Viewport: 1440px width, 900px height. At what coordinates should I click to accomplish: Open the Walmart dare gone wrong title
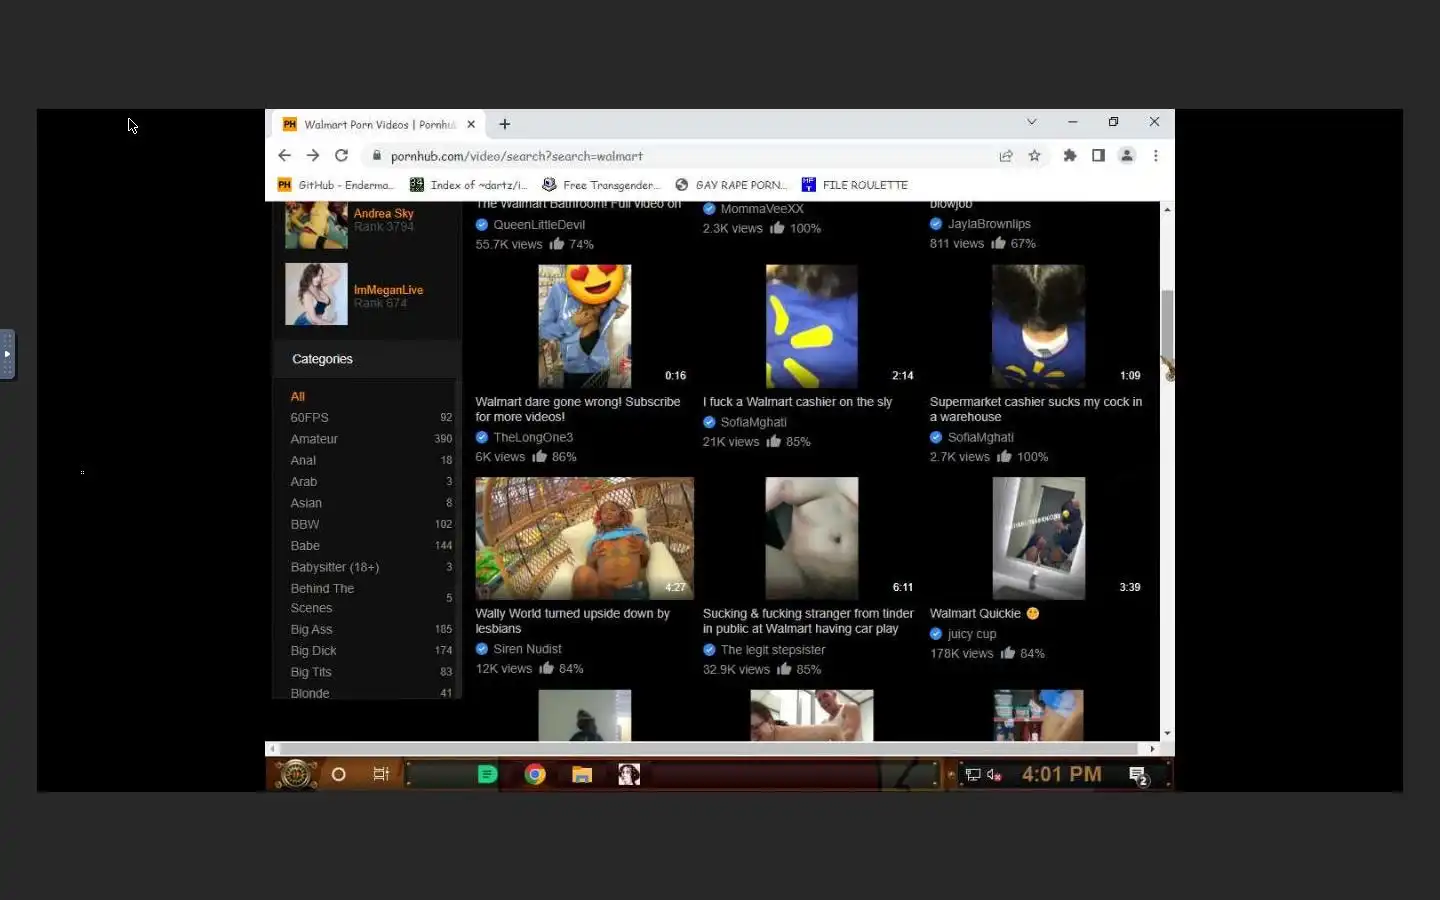578,409
